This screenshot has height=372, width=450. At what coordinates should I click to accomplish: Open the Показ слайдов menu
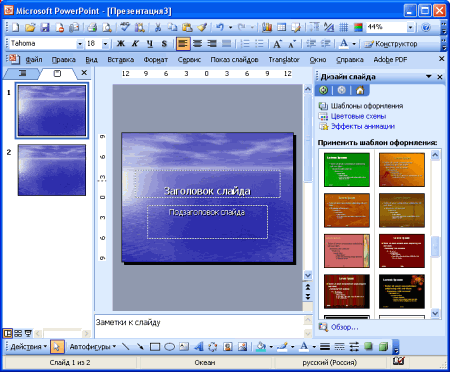pyautogui.click(x=234, y=60)
